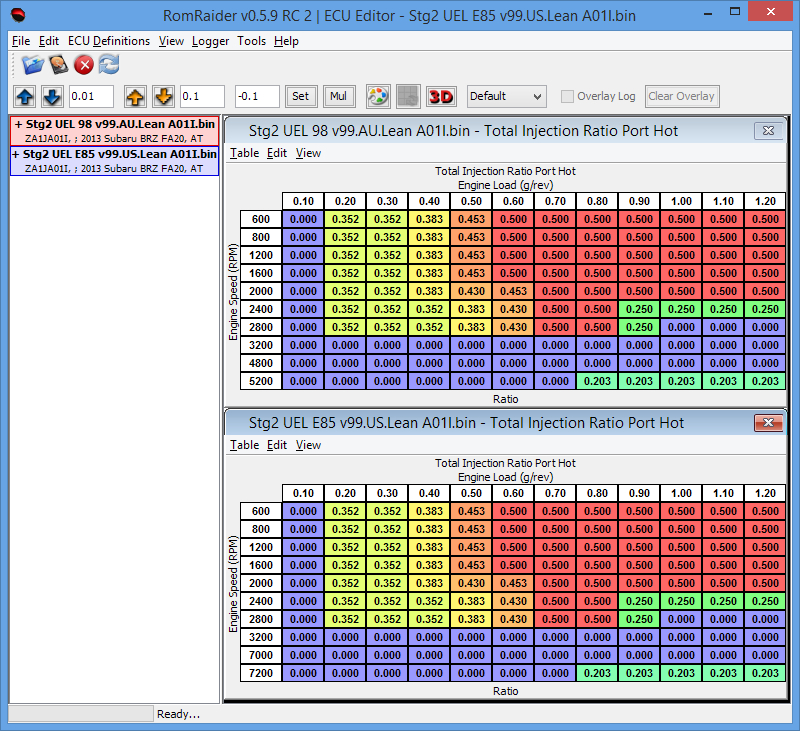
Task: Expand the Stg2 UEL 98 ROM tree node
Action: (18, 124)
